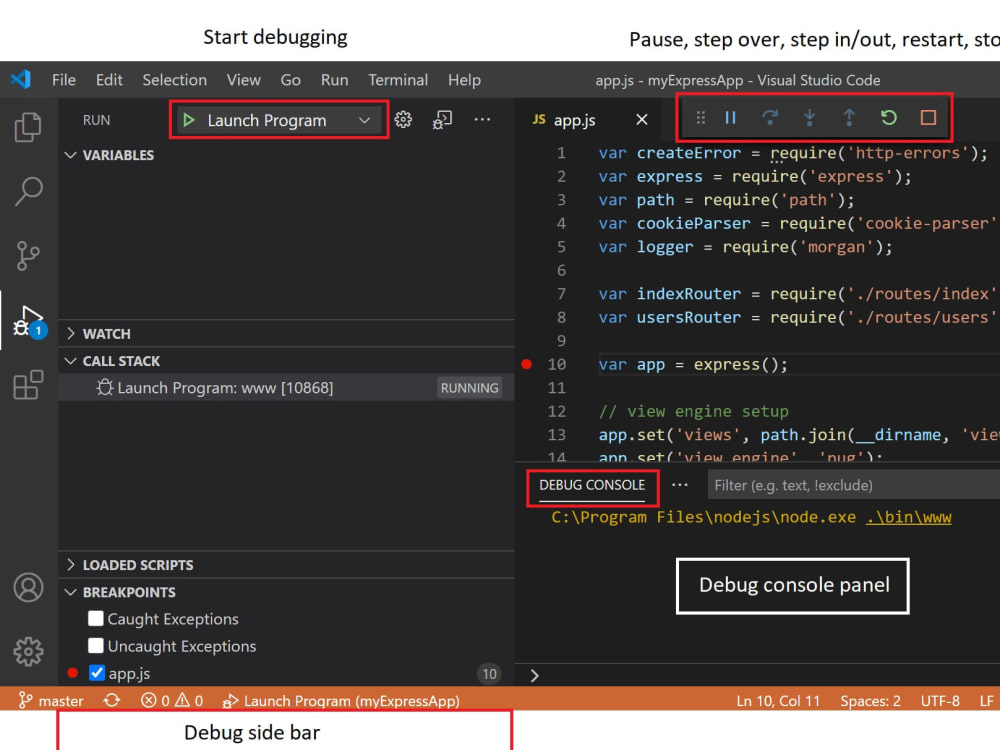This screenshot has width=1000, height=750.
Task: Stop debugging with the red square
Action: pyautogui.click(x=927, y=117)
